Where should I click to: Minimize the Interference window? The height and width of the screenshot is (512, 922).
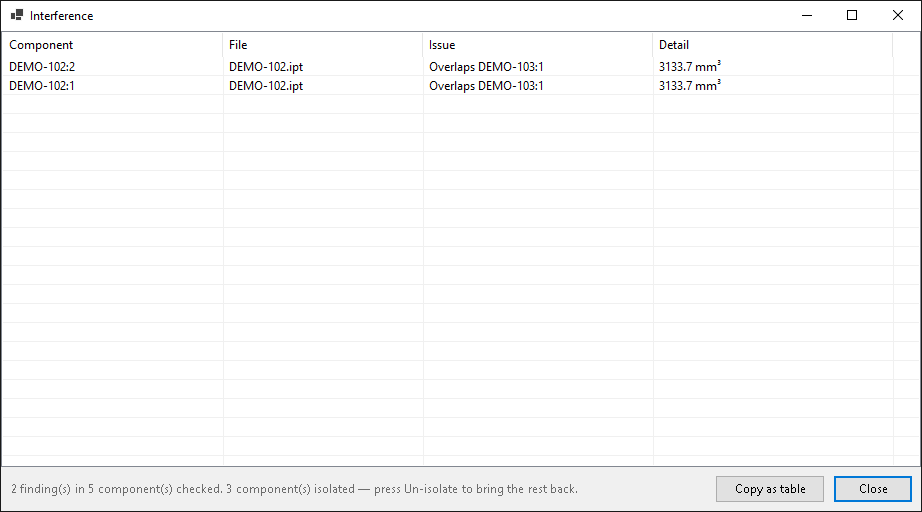[x=807, y=15]
